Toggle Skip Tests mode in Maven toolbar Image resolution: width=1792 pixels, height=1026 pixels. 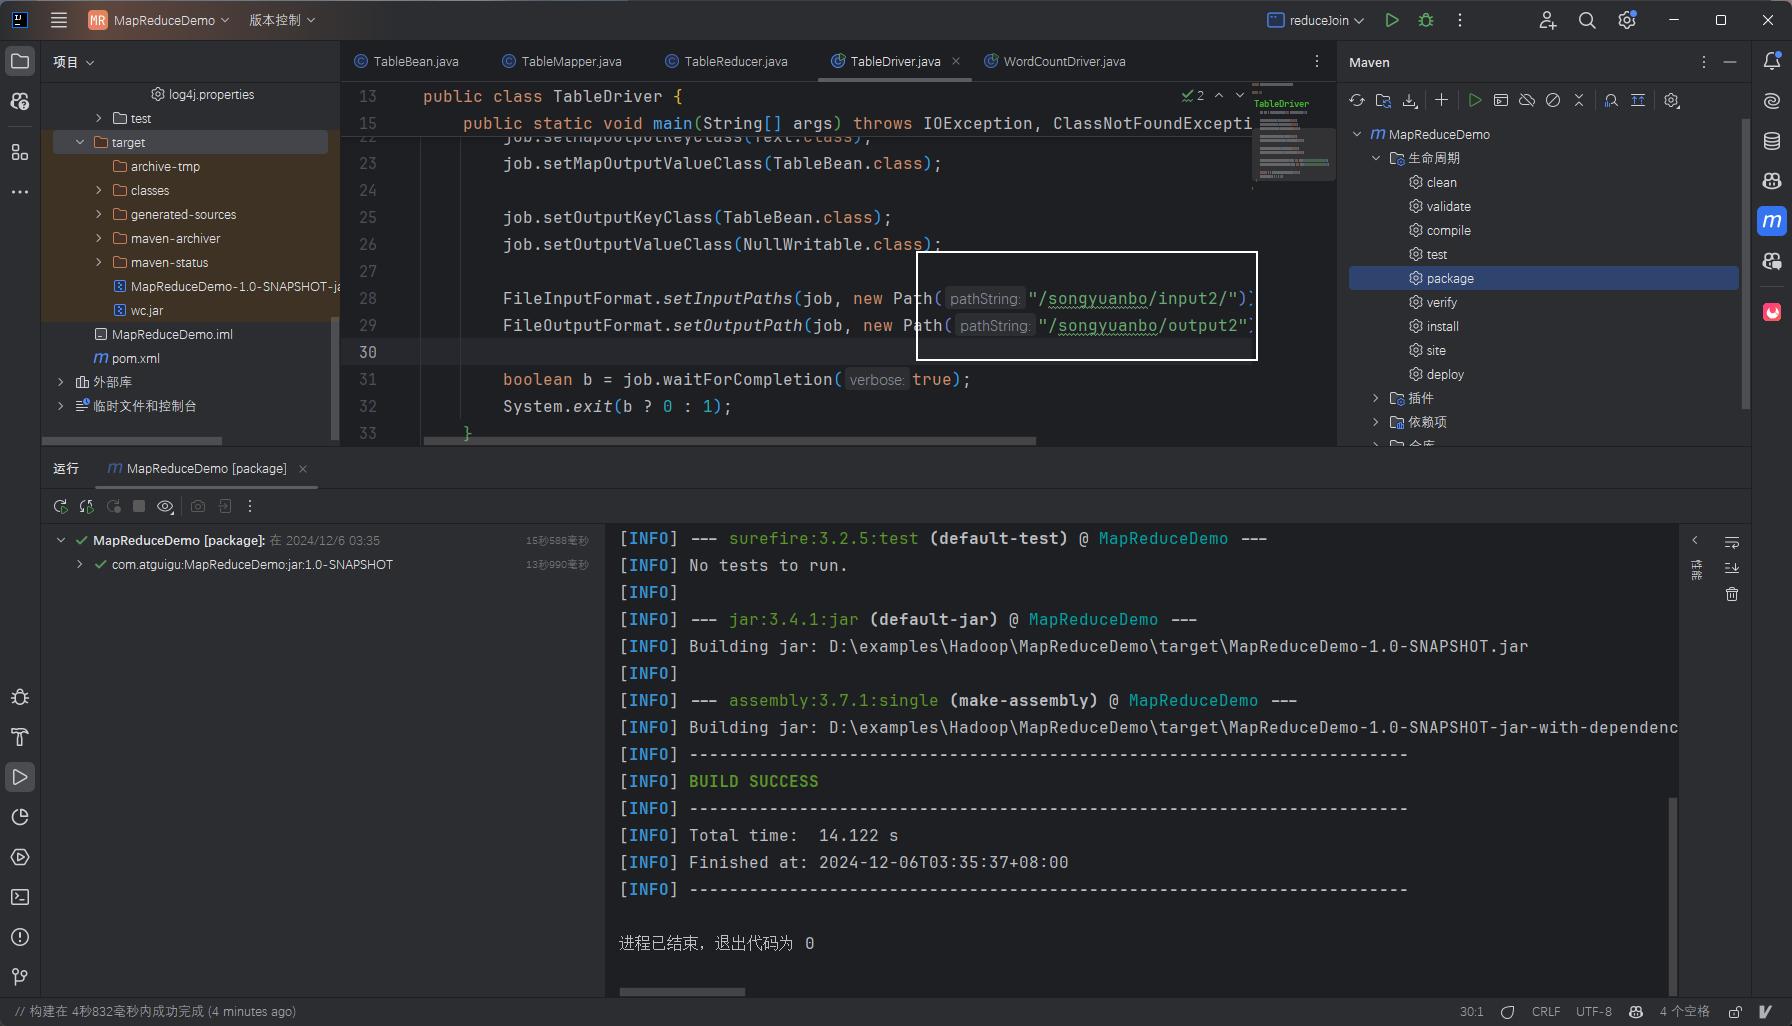1553,100
